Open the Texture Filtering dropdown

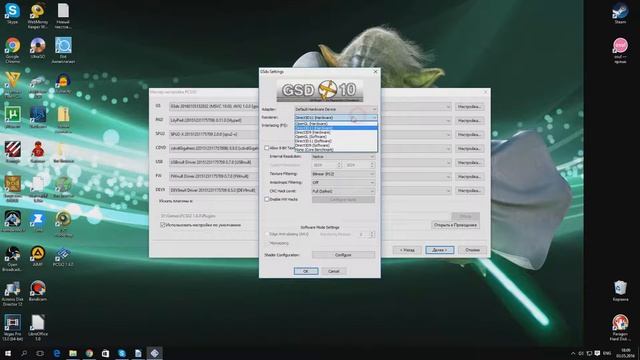pos(343,174)
